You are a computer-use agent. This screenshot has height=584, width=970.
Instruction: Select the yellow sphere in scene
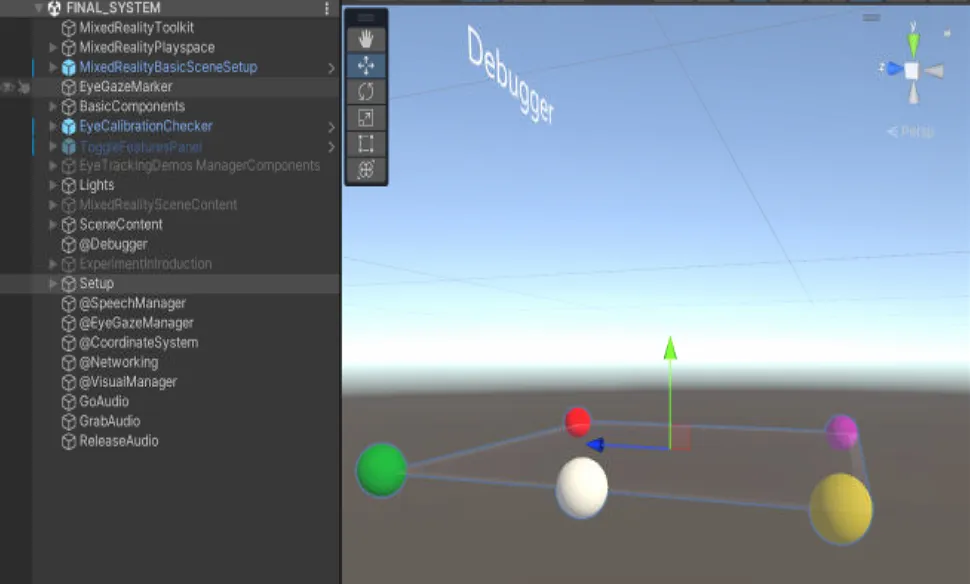click(841, 509)
